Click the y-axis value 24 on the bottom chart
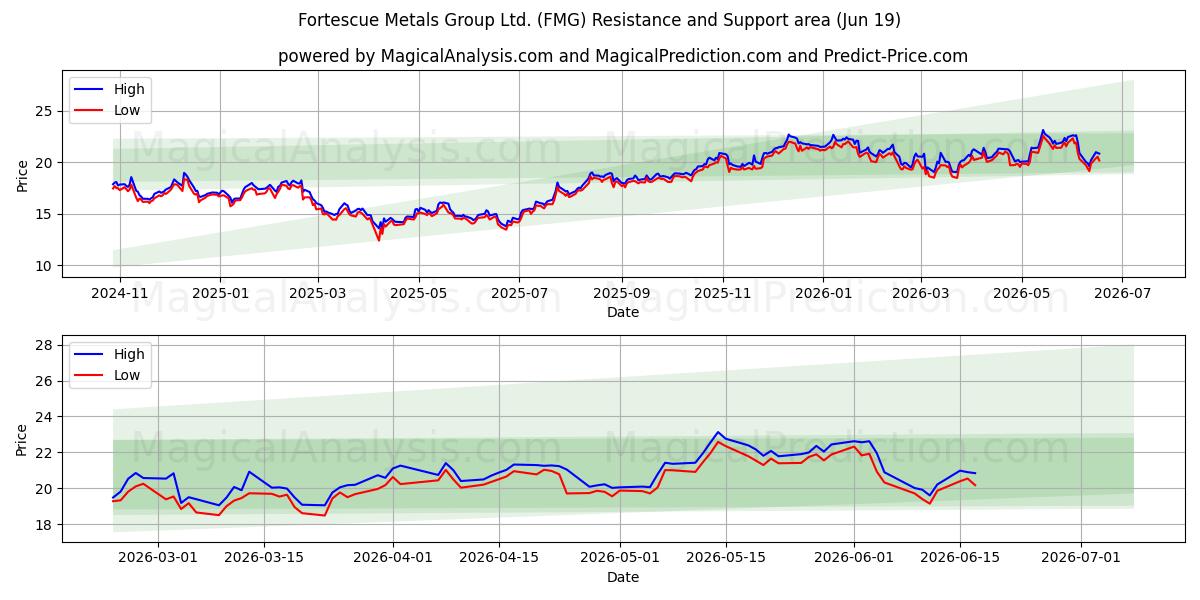 [46, 417]
